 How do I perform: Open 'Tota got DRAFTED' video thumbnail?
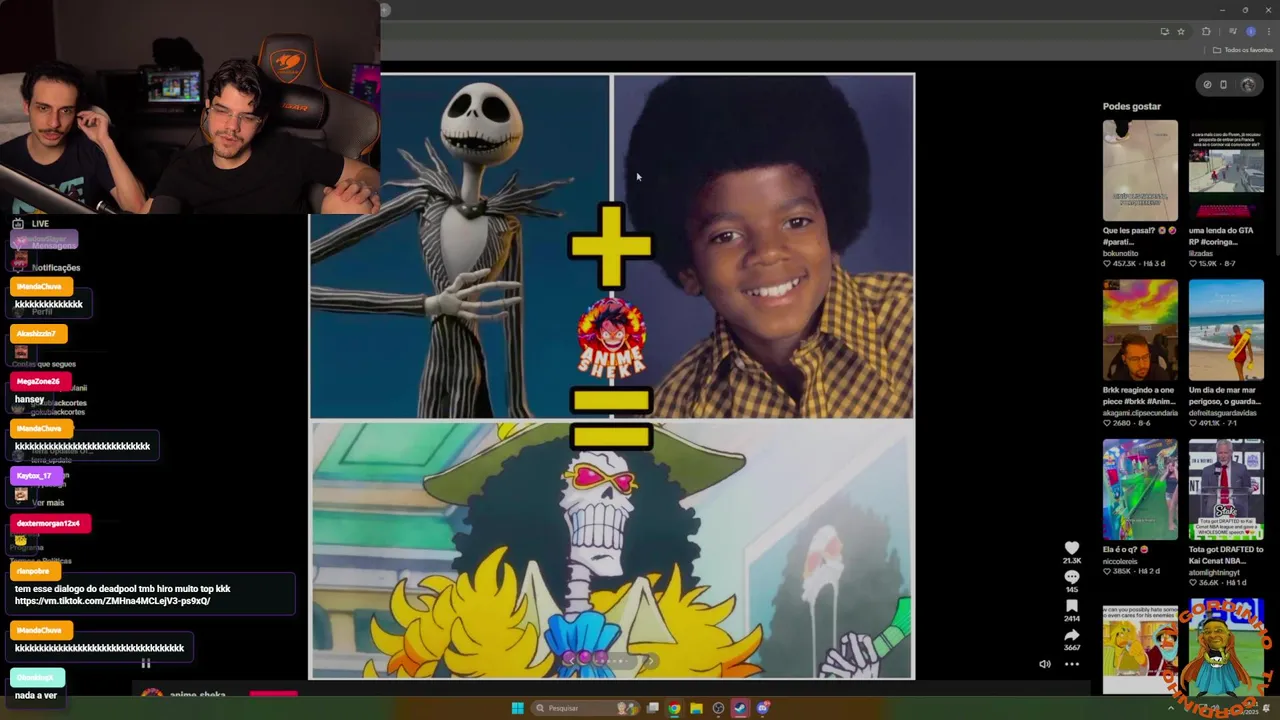[x=1226, y=490]
